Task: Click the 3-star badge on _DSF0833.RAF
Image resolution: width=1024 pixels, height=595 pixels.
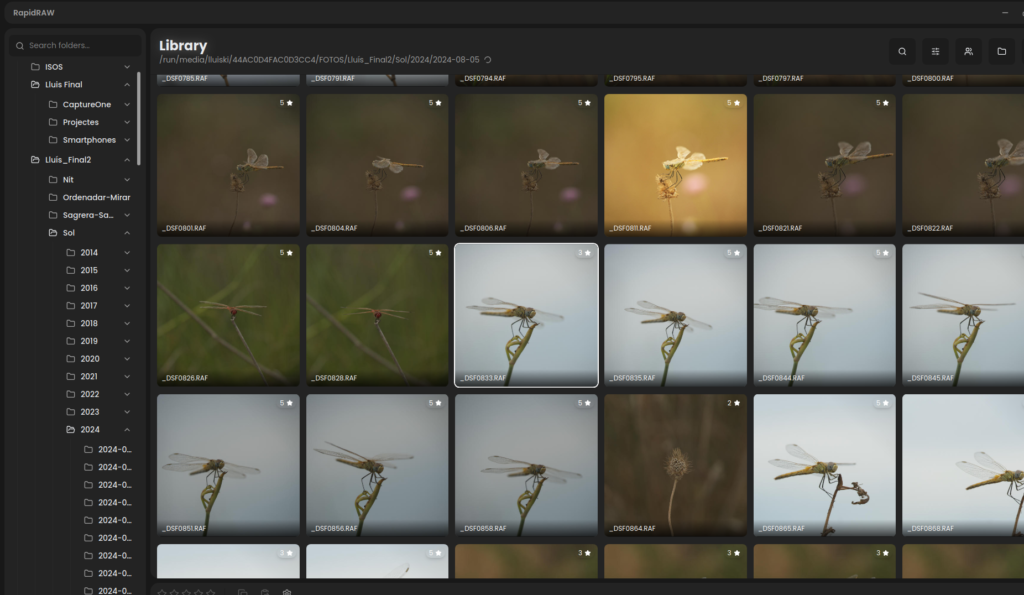Action: tap(584, 253)
